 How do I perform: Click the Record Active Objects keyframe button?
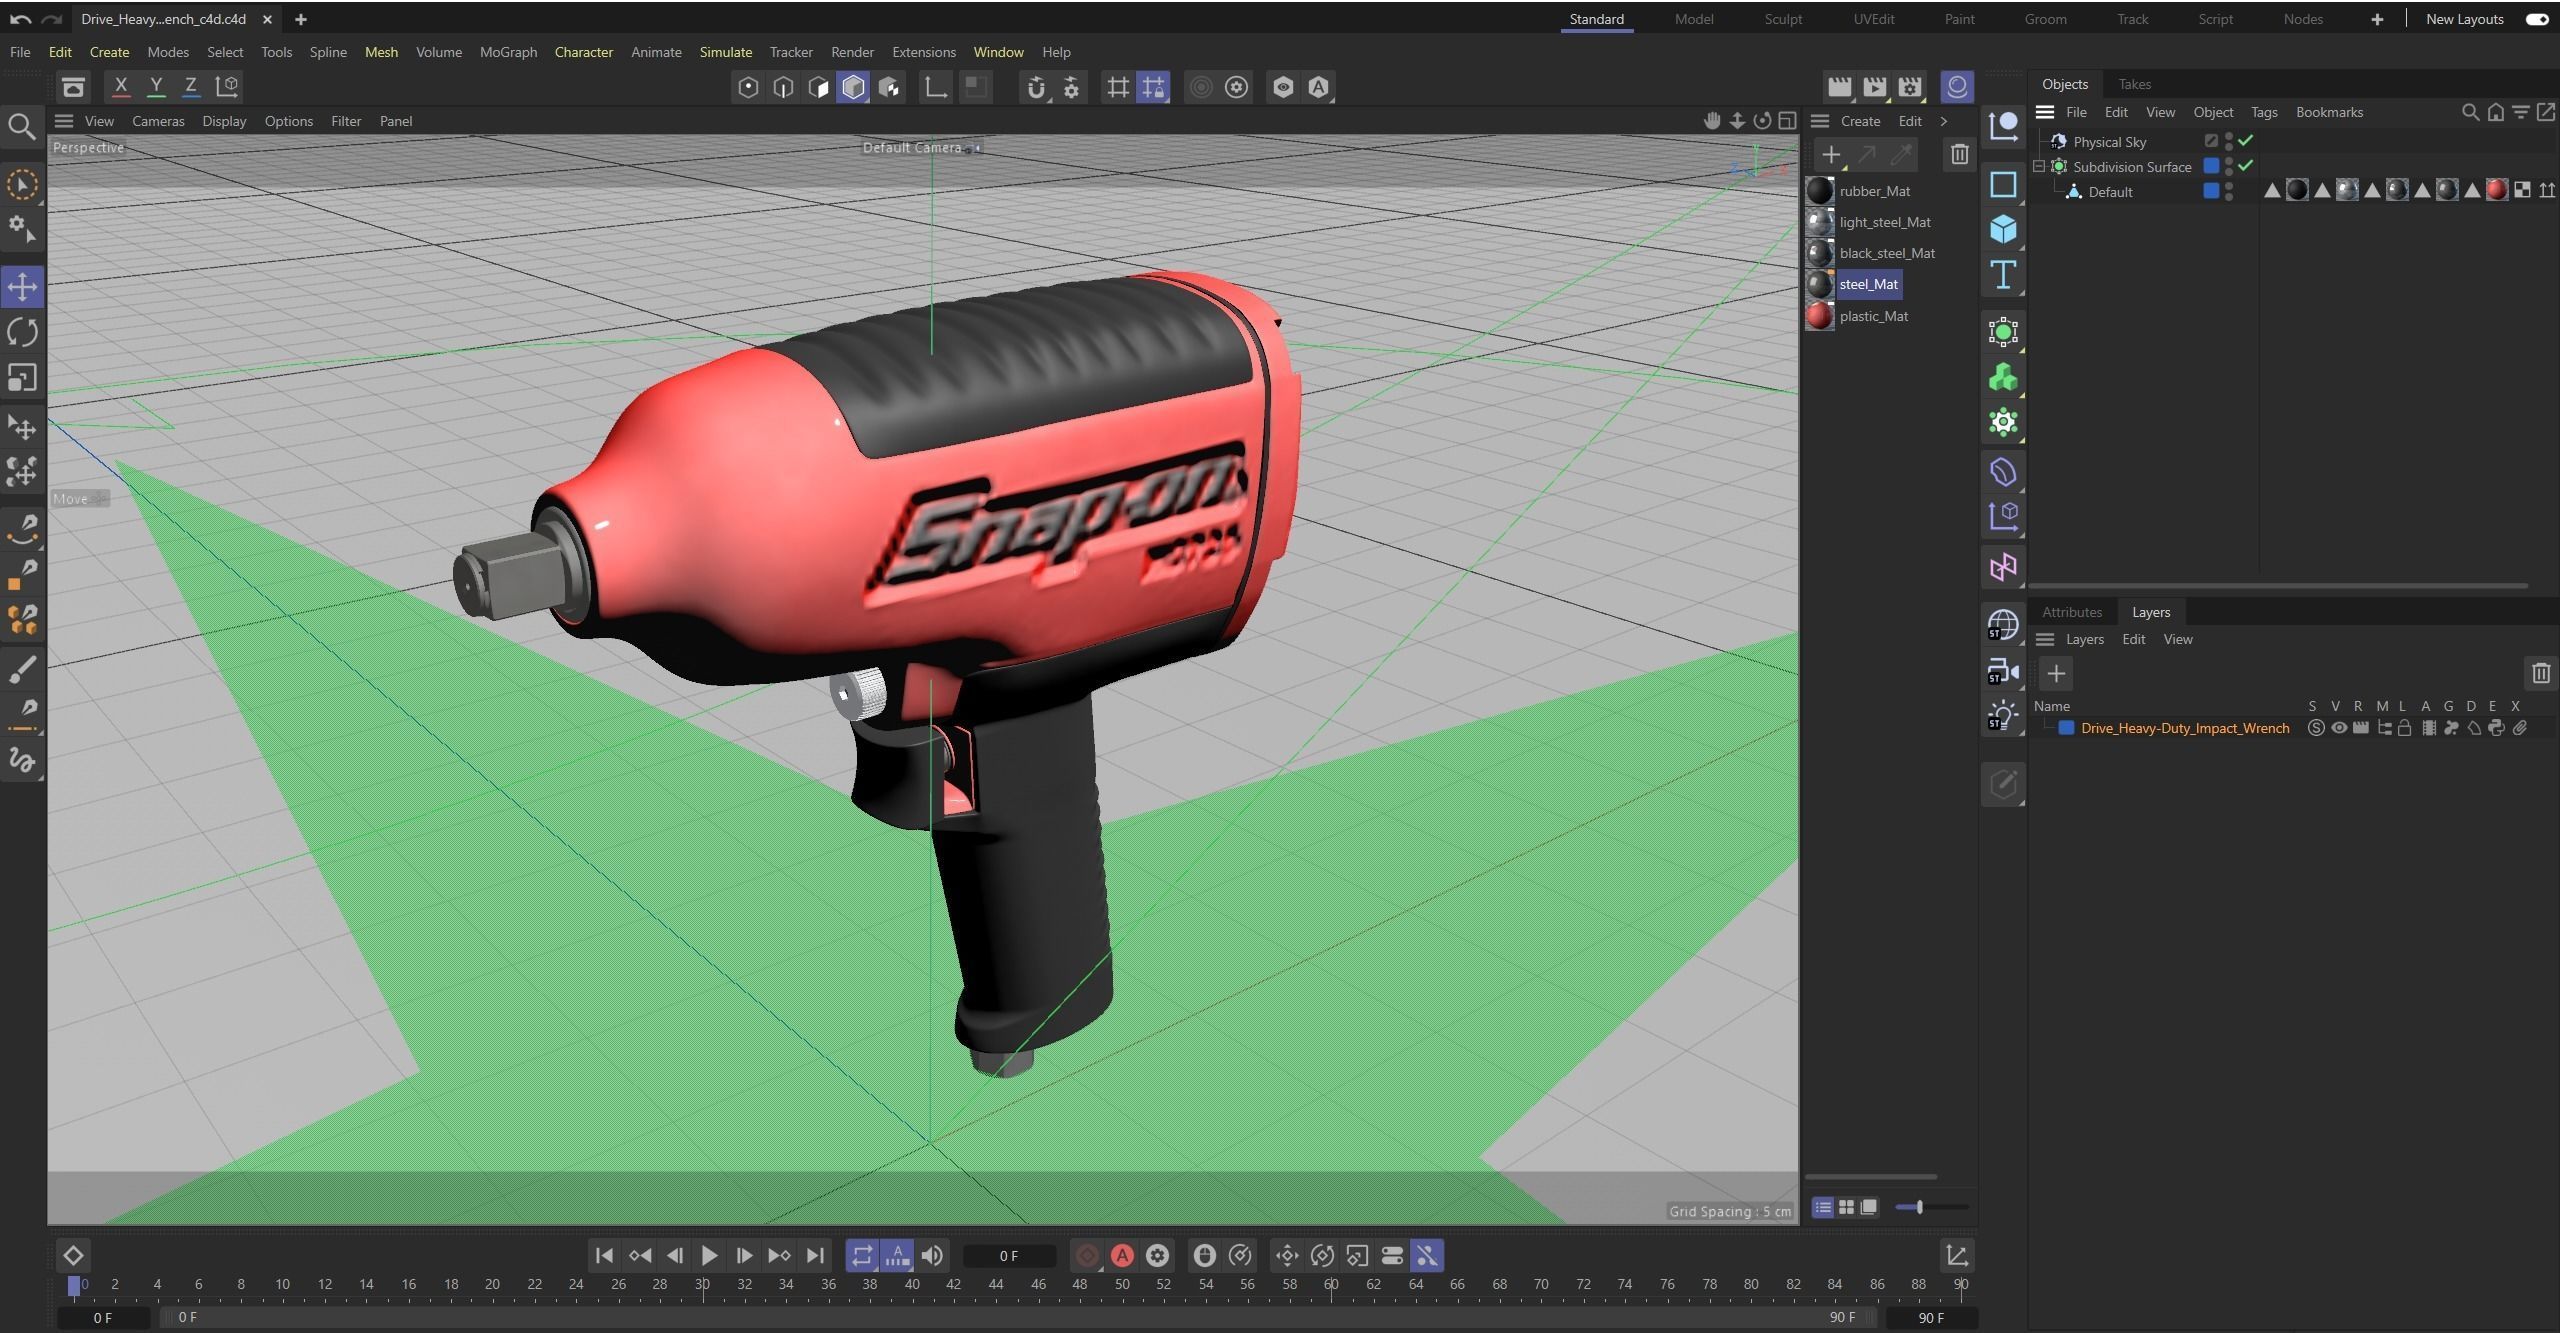pos(1087,1256)
